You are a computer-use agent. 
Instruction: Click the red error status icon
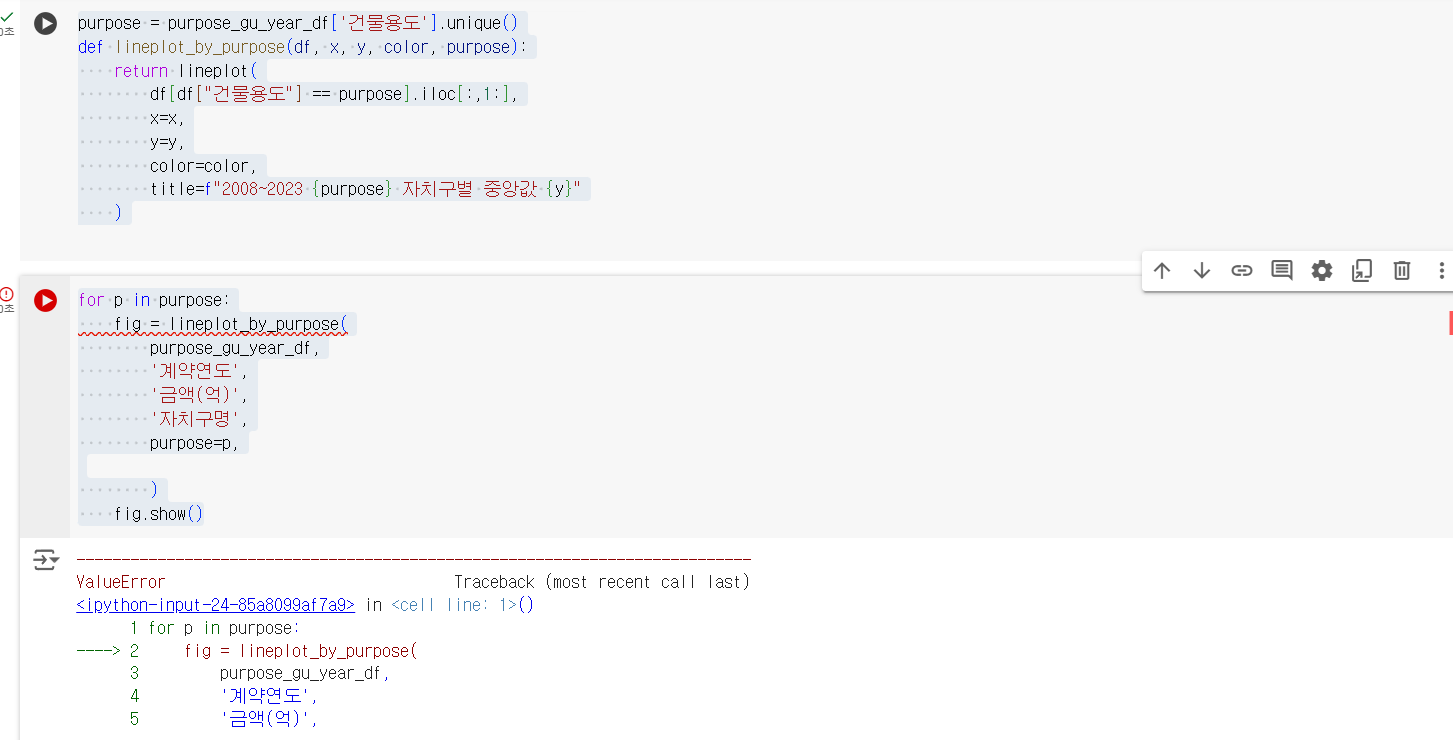[x=7, y=294]
